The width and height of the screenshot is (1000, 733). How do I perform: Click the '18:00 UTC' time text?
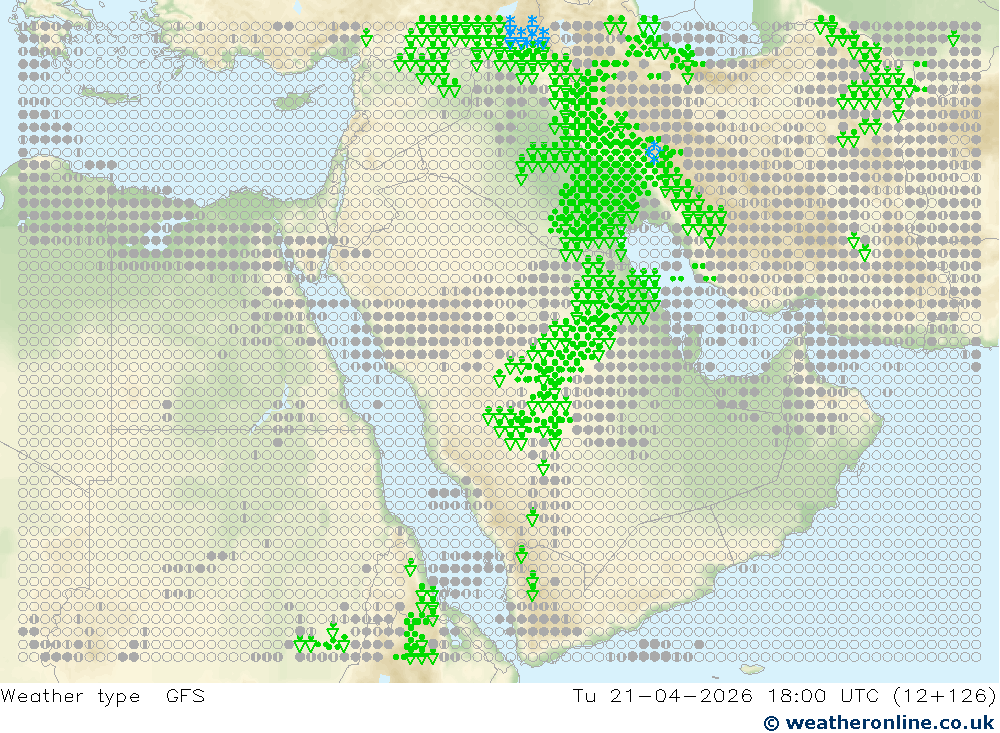click(823, 695)
